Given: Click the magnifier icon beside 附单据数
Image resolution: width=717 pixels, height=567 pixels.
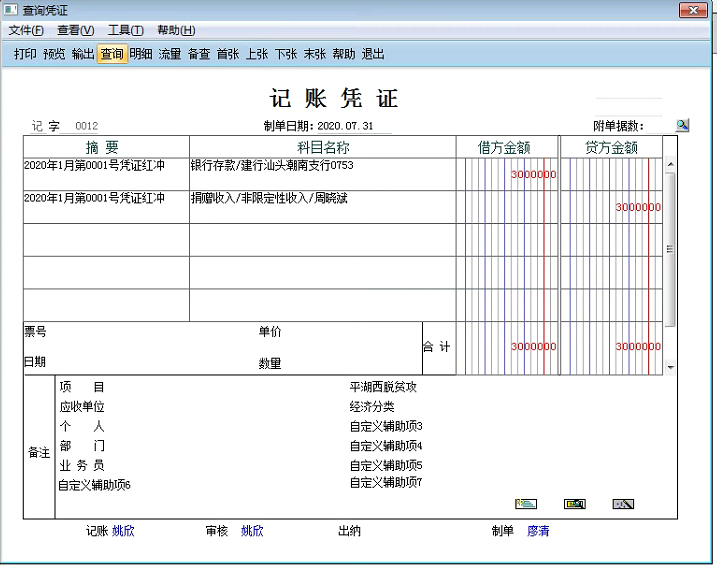Looking at the screenshot, I should (x=682, y=125).
